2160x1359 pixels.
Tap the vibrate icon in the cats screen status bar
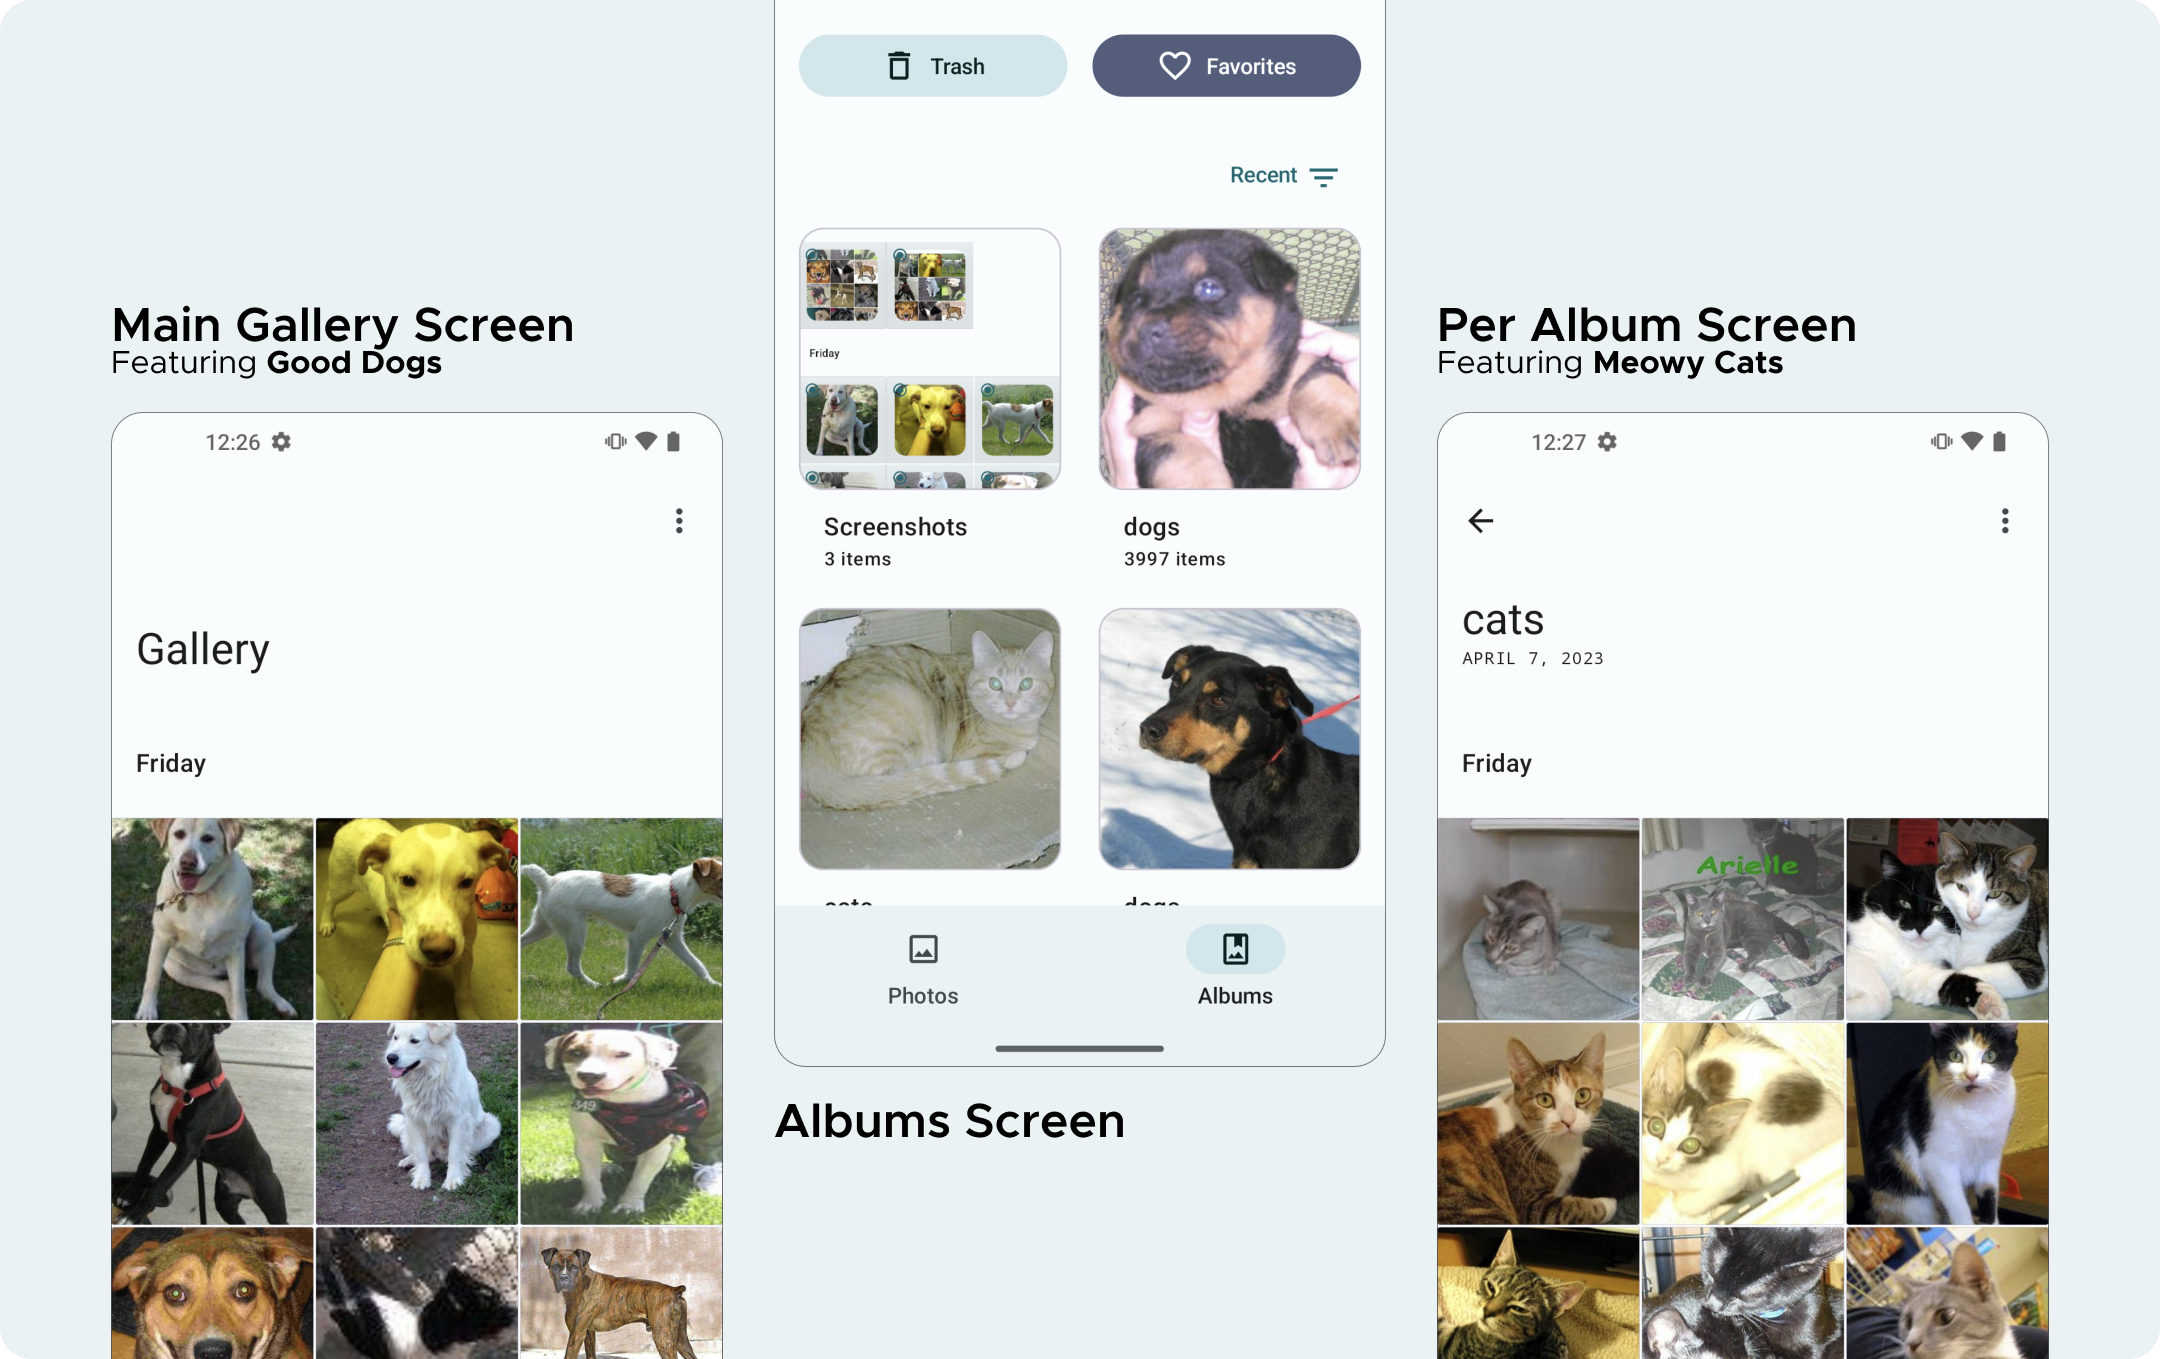coord(1941,441)
